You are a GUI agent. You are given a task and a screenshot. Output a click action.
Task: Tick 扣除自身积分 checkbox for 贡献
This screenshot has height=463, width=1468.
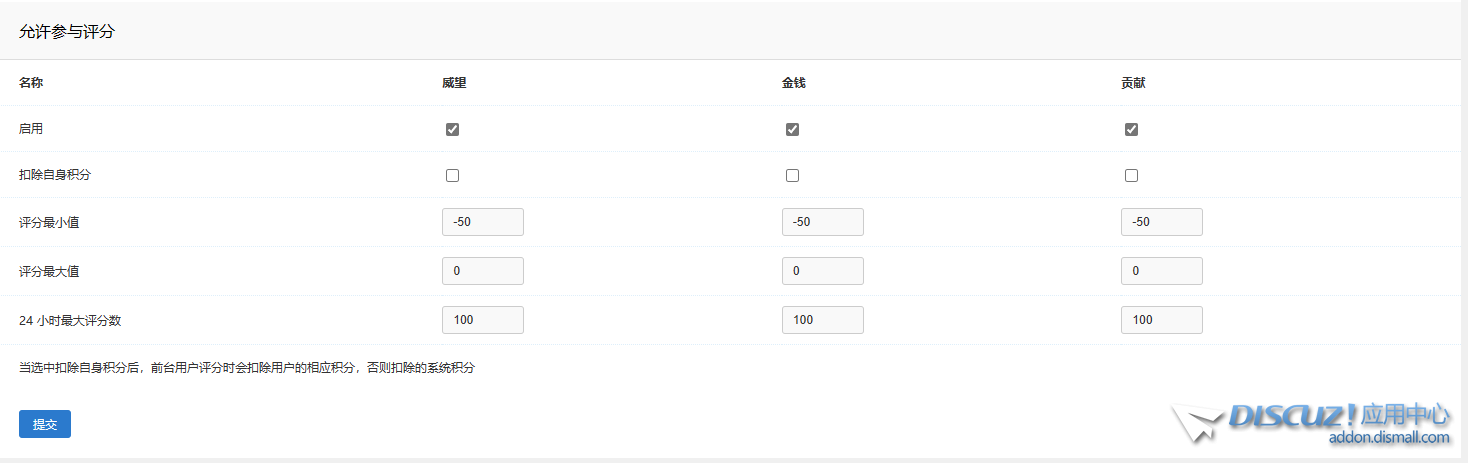[x=1131, y=175]
